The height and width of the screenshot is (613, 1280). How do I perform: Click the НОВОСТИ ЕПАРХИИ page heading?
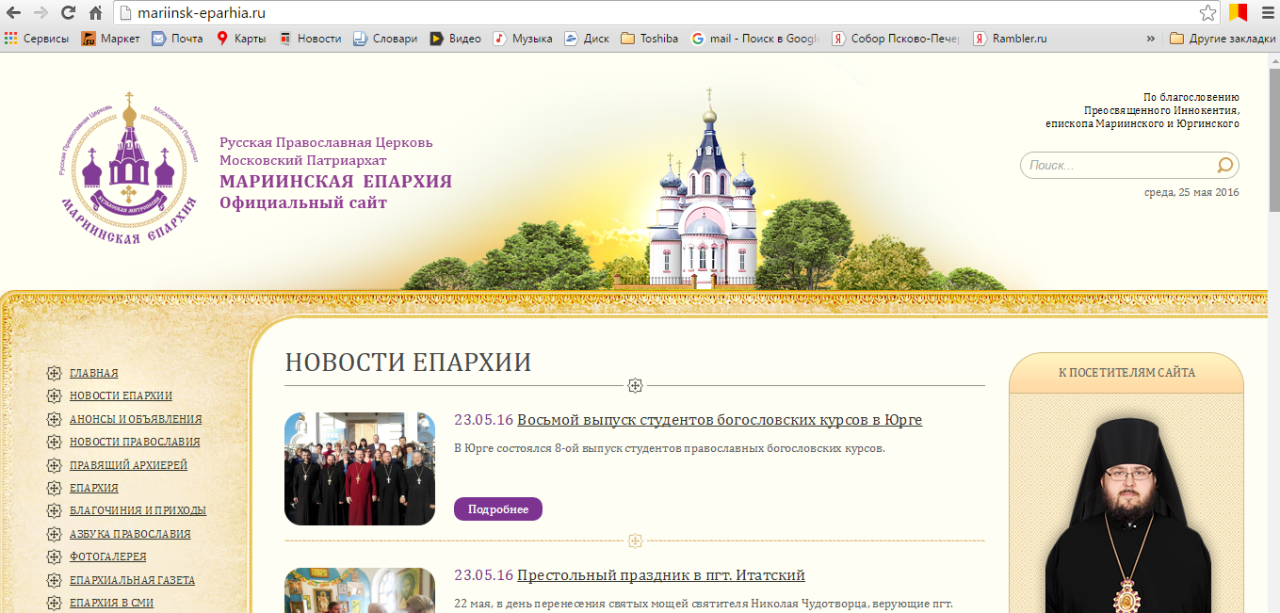408,362
